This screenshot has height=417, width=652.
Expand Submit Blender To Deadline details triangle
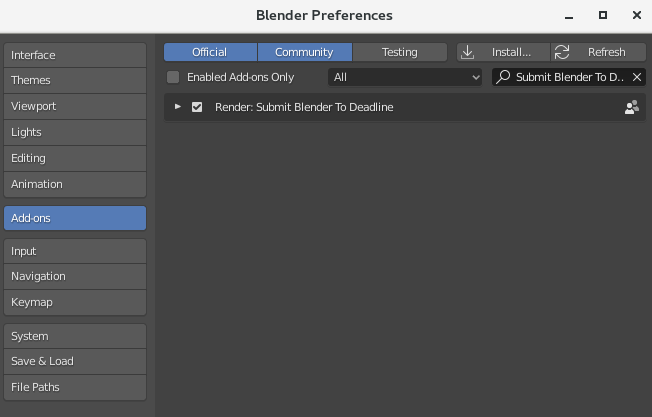(178, 107)
